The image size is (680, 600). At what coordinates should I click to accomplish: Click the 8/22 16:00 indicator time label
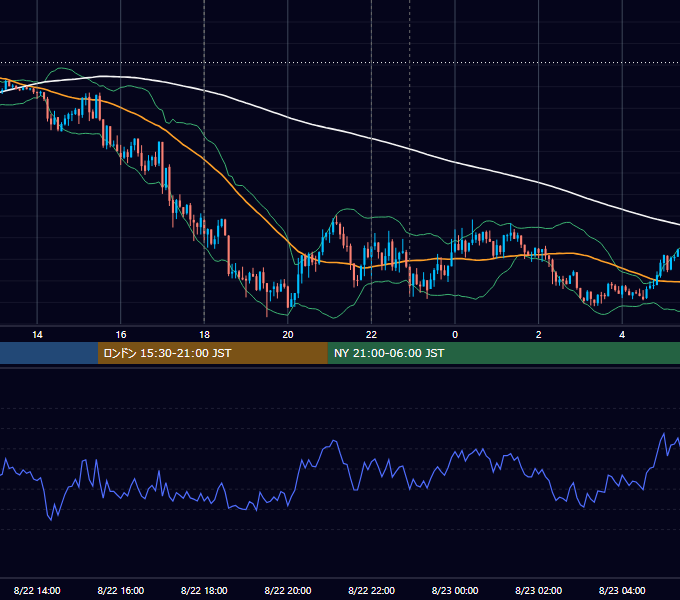pos(121,590)
